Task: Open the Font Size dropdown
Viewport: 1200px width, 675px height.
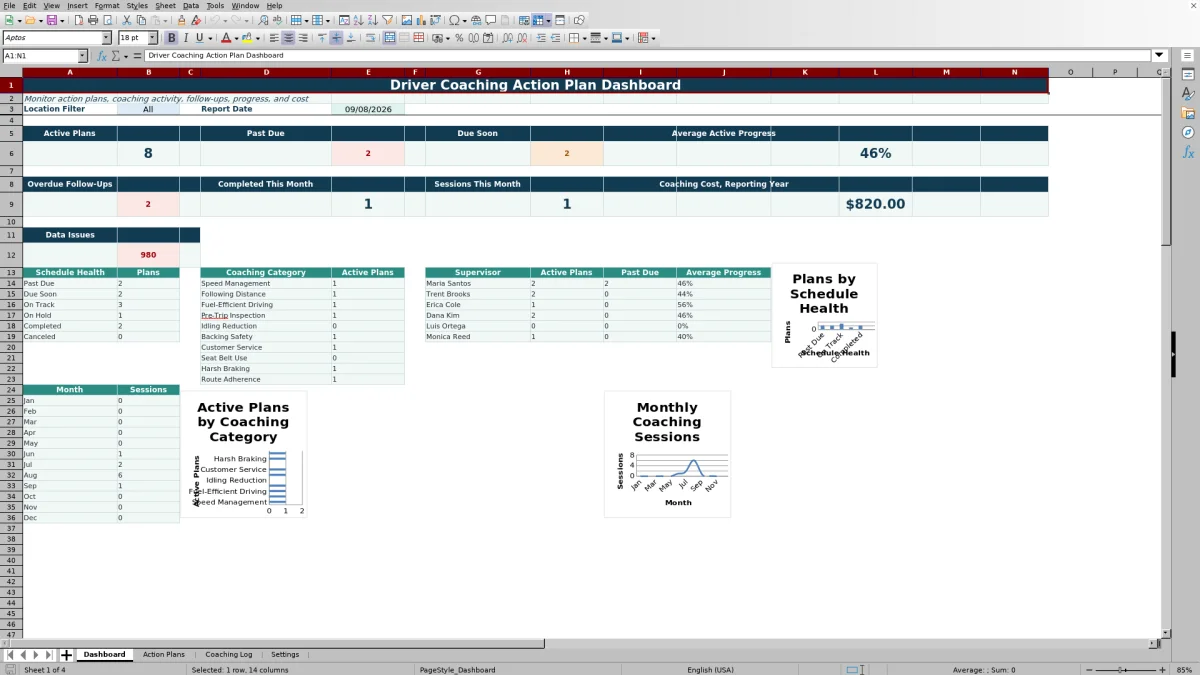Action: [x=152, y=38]
